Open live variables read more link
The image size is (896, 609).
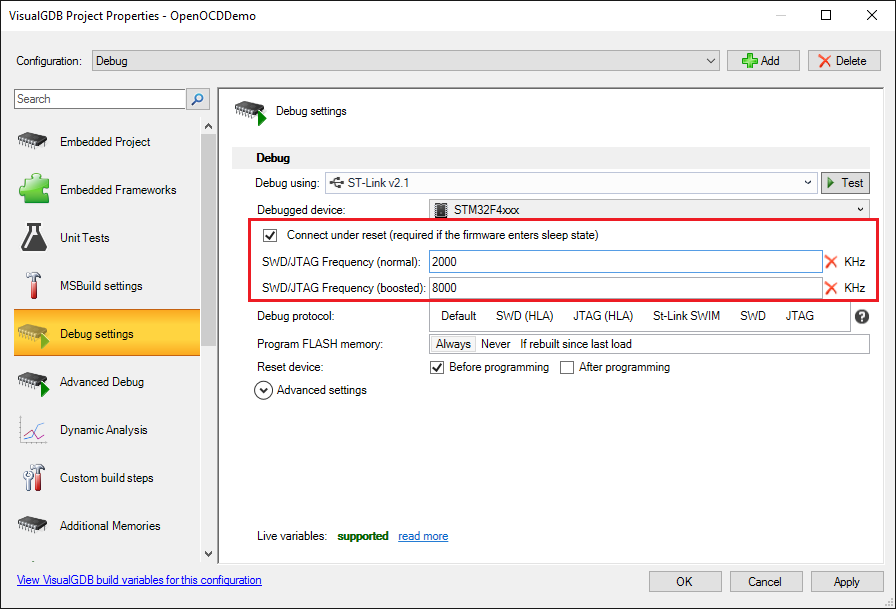(x=423, y=536)
